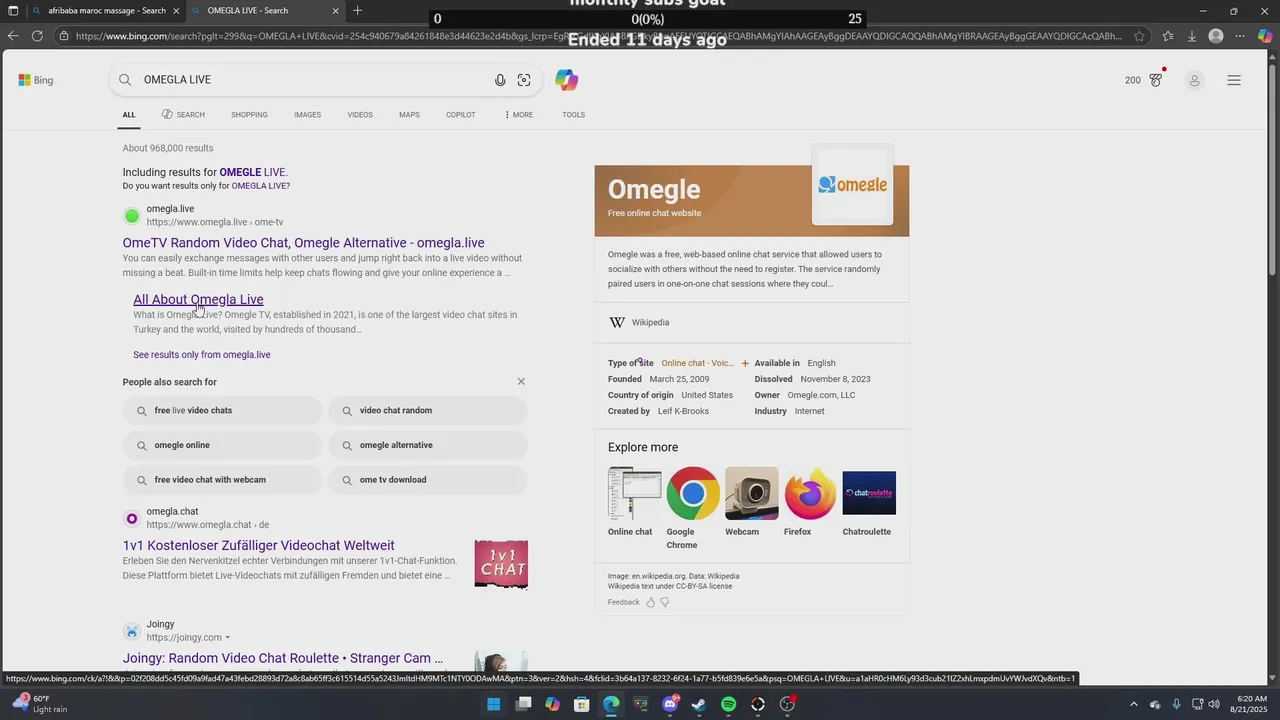Click the OMEGLE LIVE suggestion link

252,172
